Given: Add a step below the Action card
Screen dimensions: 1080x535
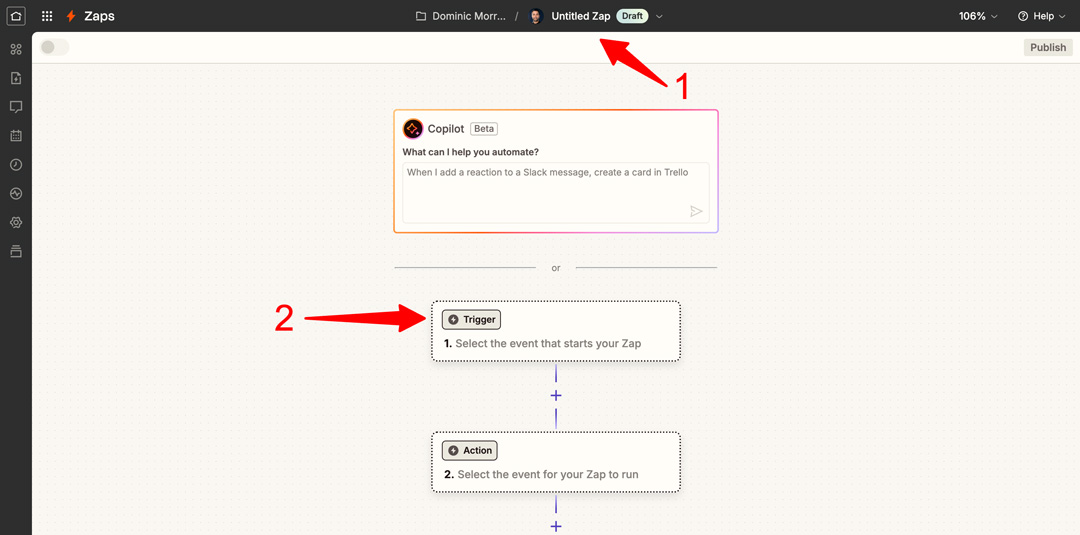Looking at the screenshot, I should (x=556, y=526).
